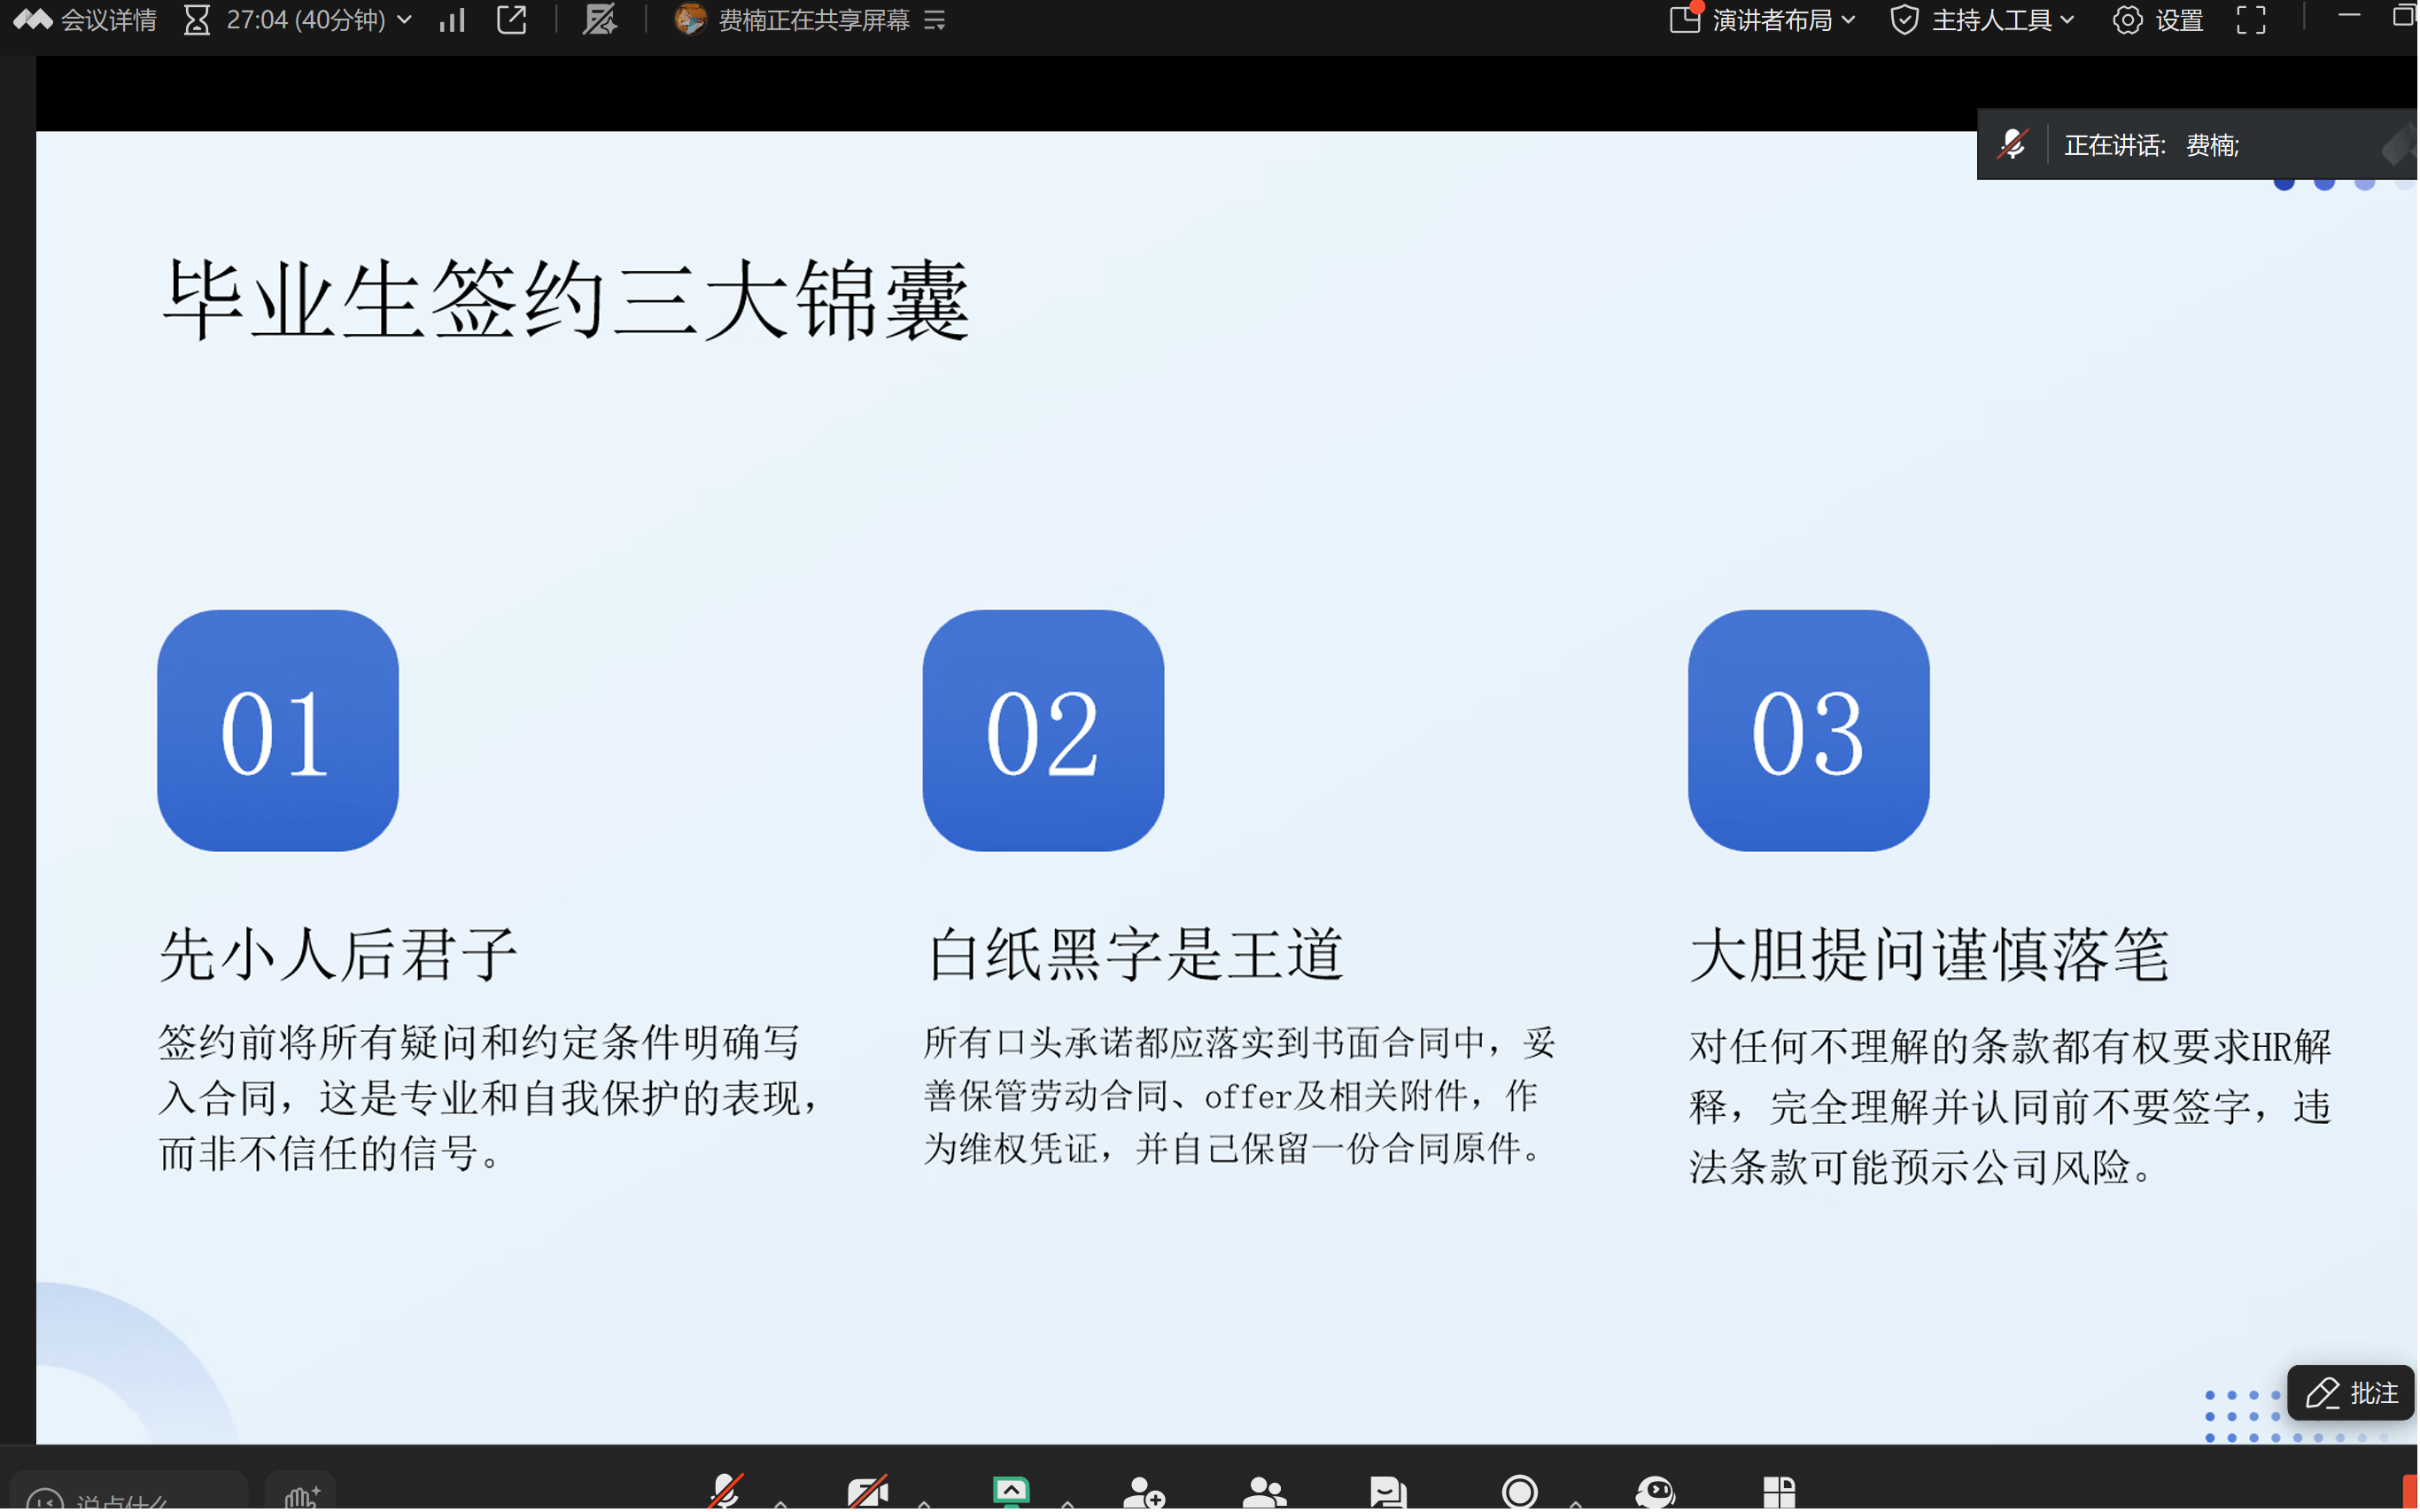Open the apps grid icon
The image size is (2420, 1512).
(1779, 1493)
